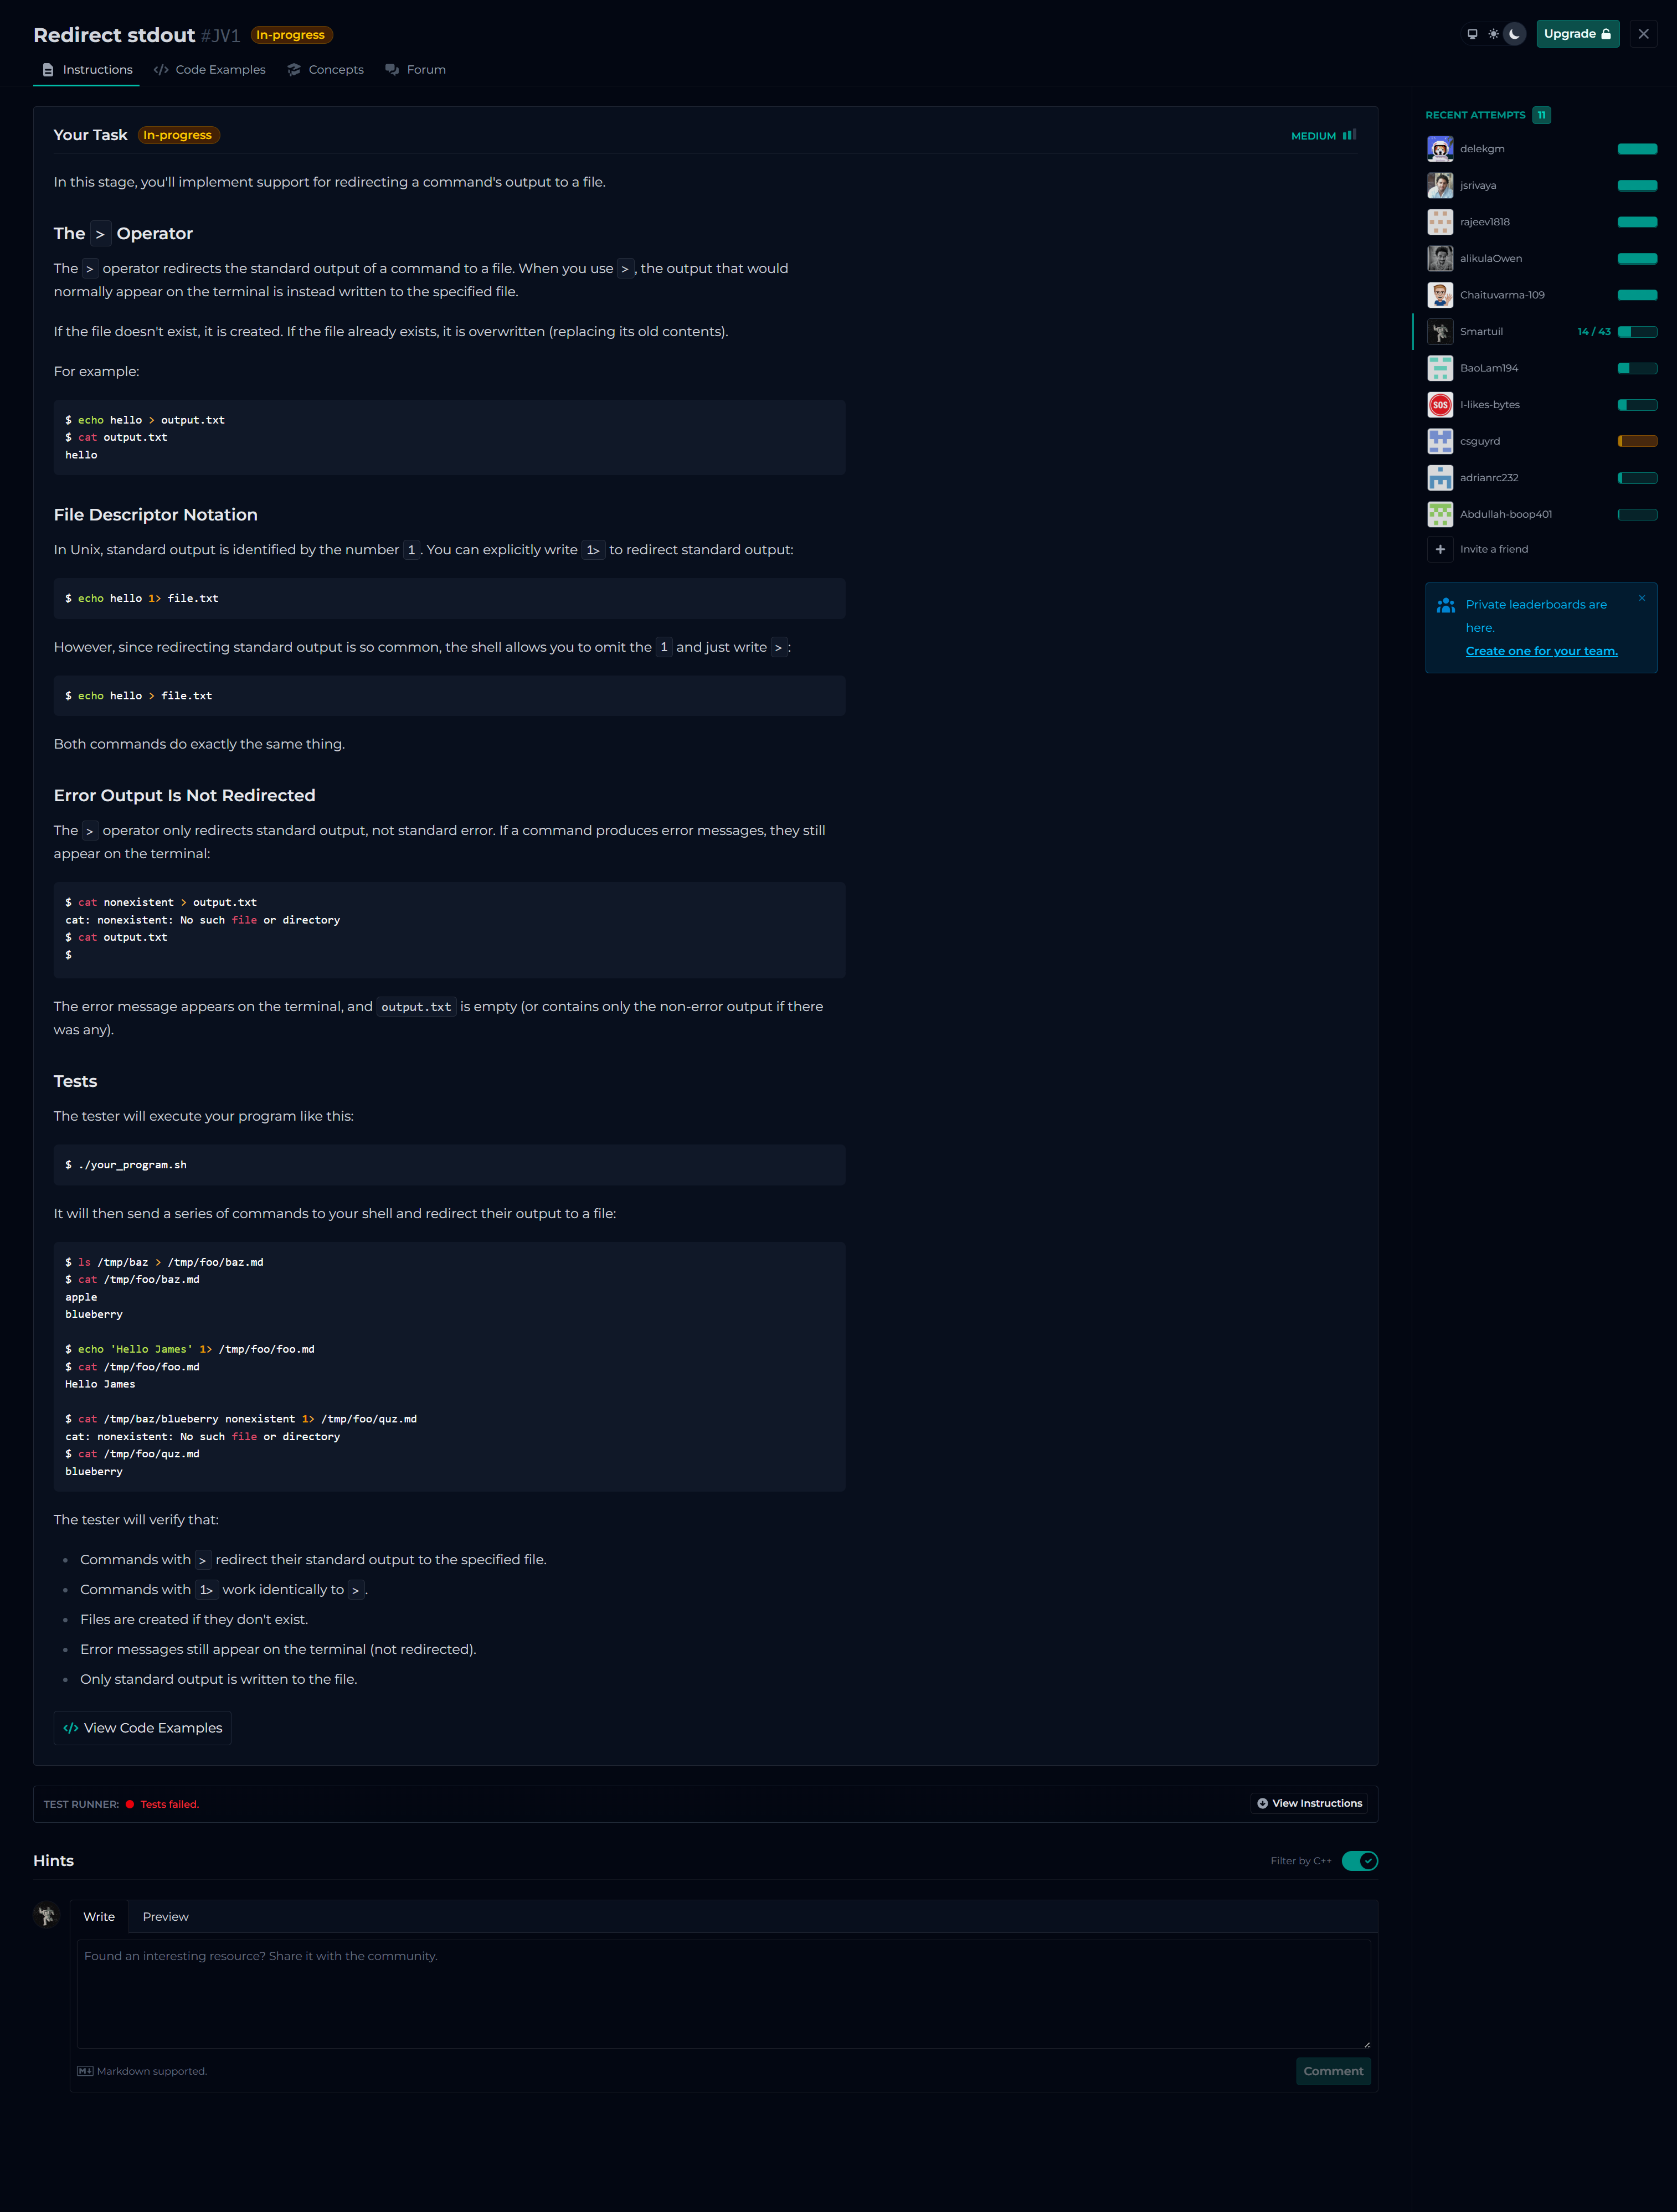The width and height of the screenshot is (1677, 2212).
Task: Click the MEDIUM difficulty bars icon
Action: [1349, 135]
